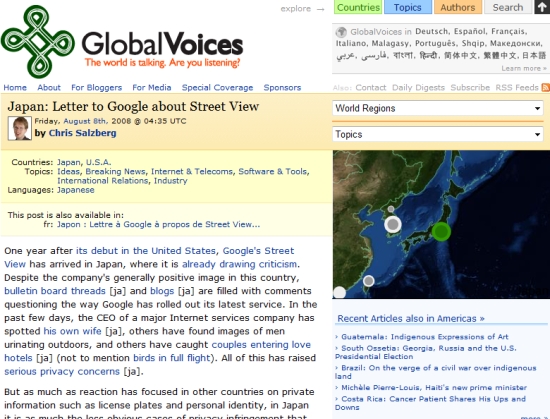Click 'its debut in the United States' link
Screen dimensions: 550x419
tap(146, 251)
